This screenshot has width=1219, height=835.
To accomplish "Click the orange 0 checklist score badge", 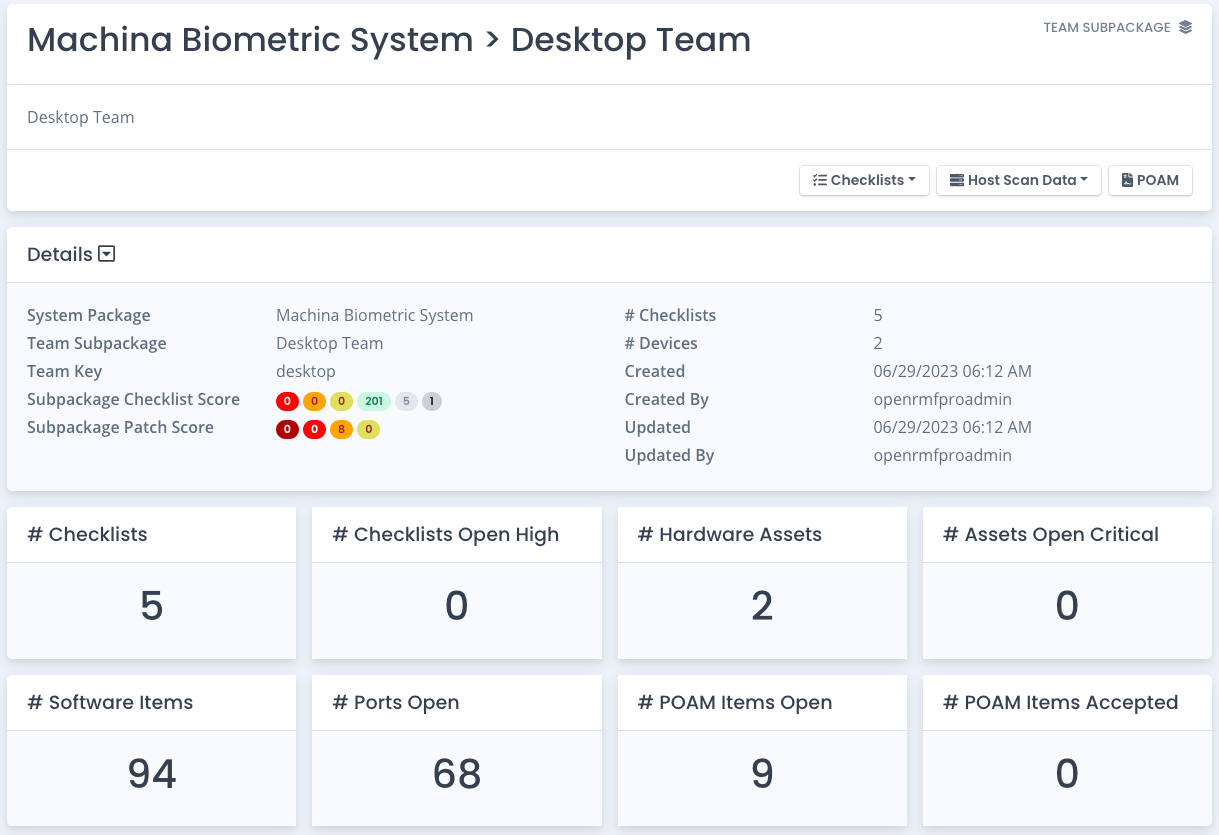I will point(314,402).
